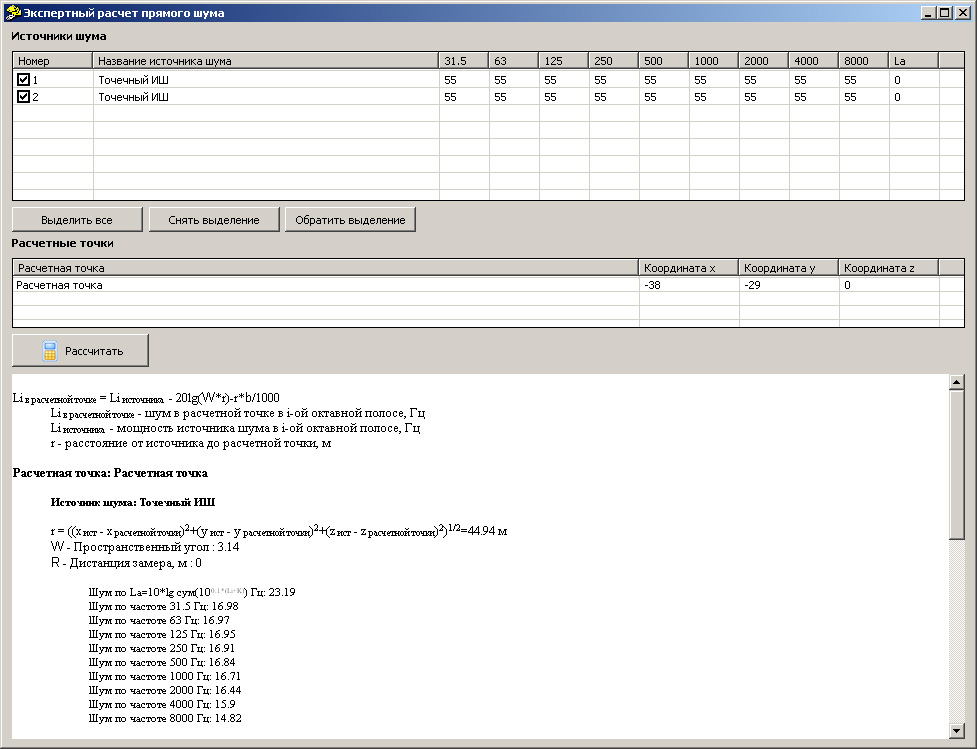
Task: Uncheck the checkbox for noise source 1
Action: [x=24, y=79]
